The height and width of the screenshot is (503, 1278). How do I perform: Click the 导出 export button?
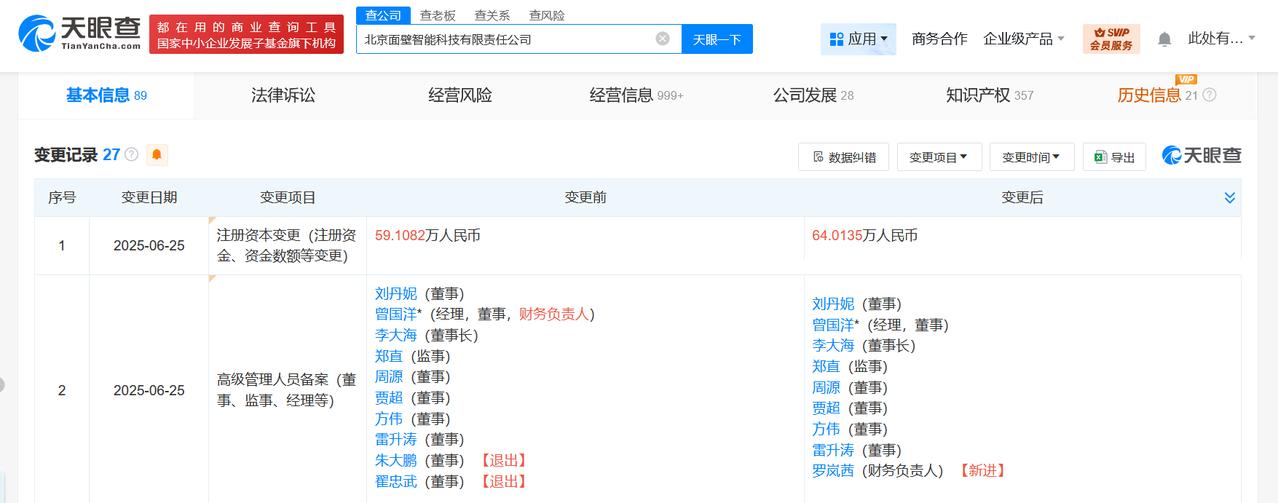(1114, 157)
